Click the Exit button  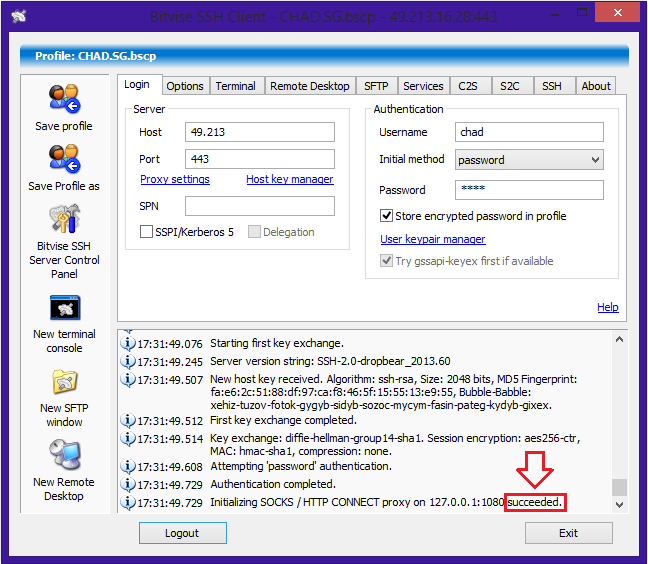[x=569, y=533]
